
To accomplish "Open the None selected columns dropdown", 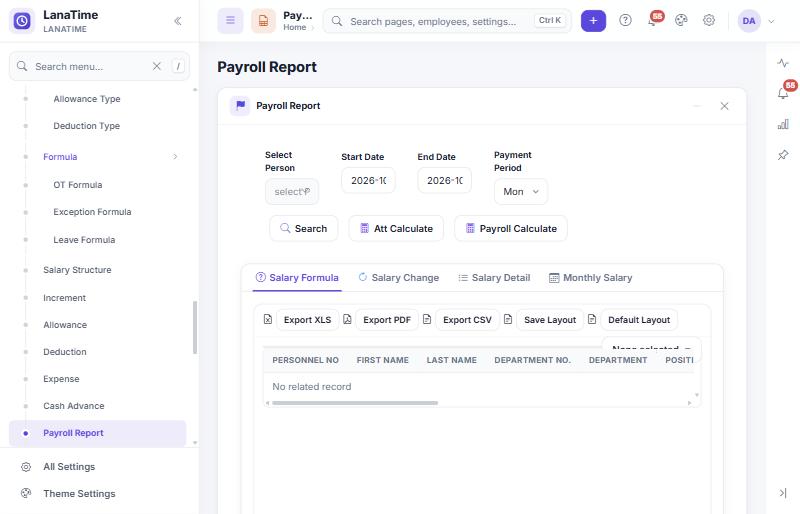I will coord(652,348).
